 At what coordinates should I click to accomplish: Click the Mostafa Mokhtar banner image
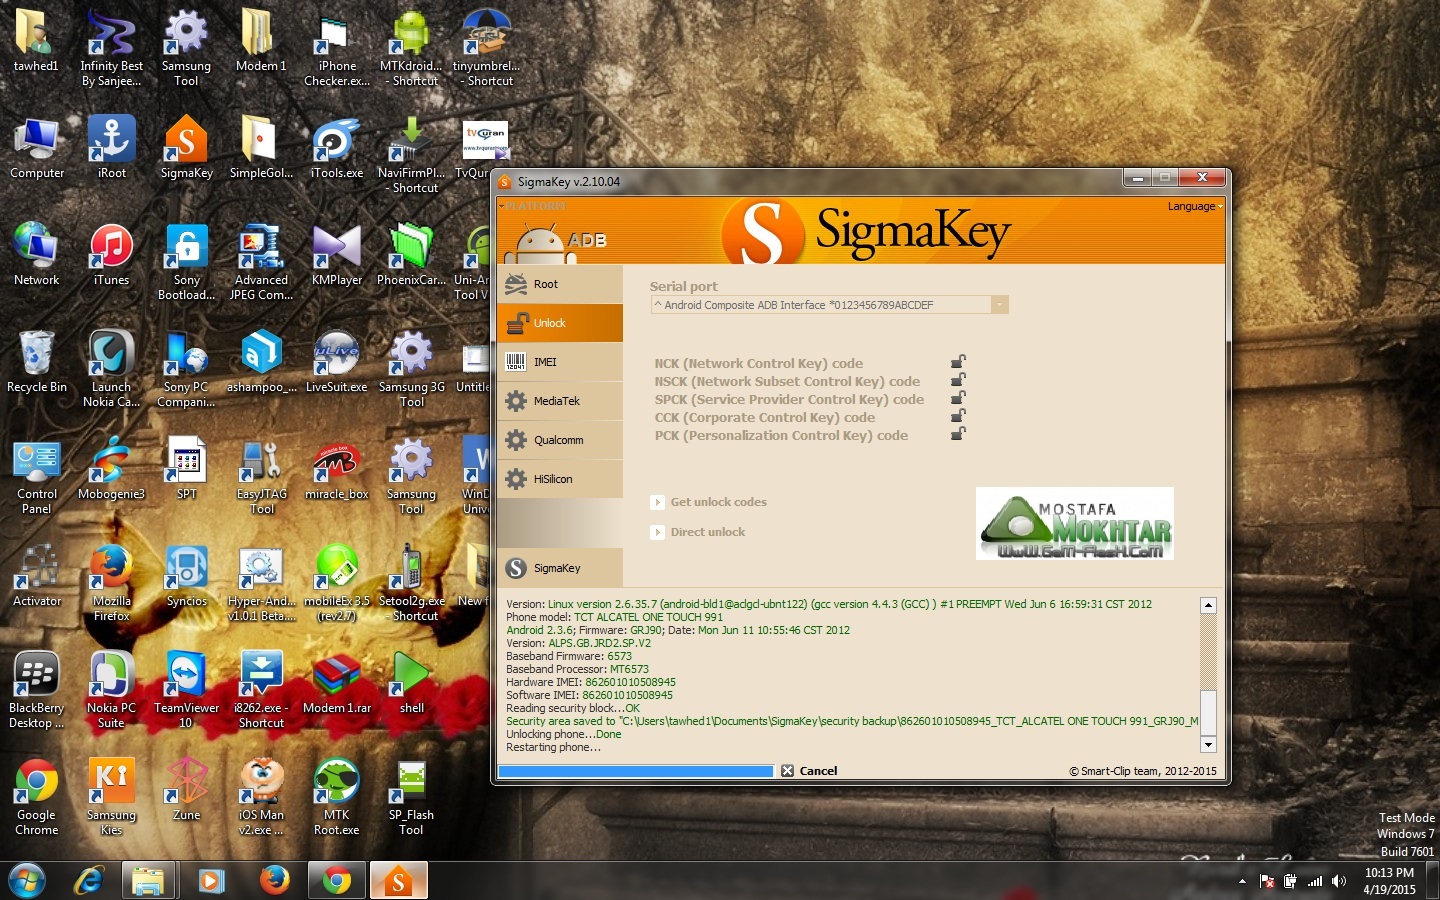coord(1075,523)
